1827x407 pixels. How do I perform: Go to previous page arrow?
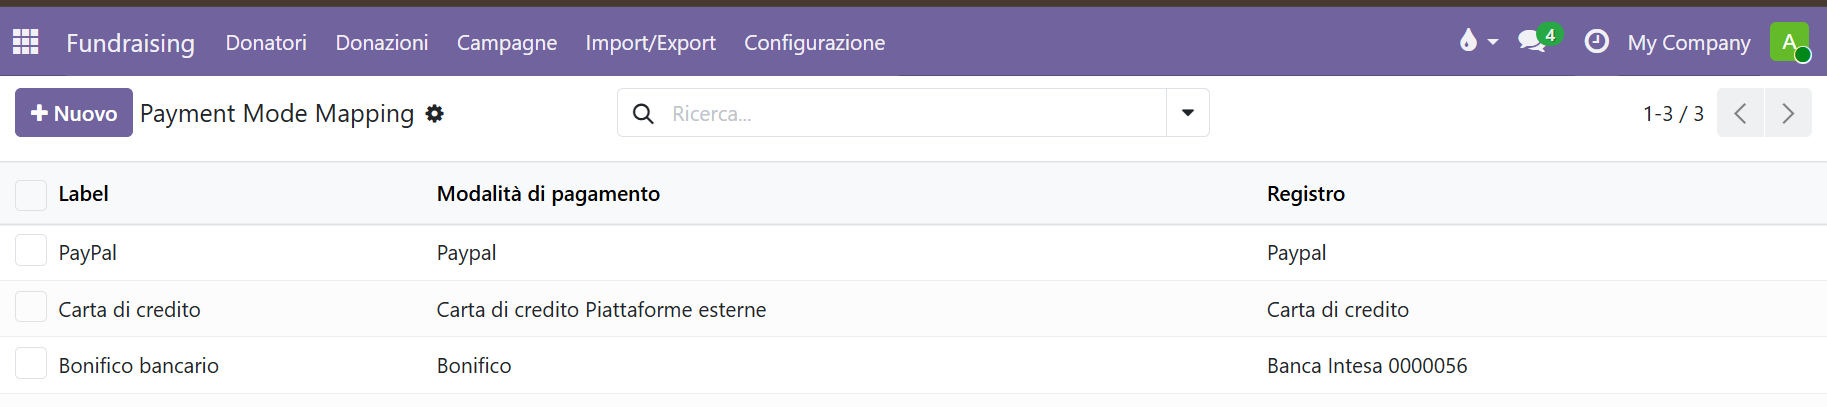click(1741, 113)
